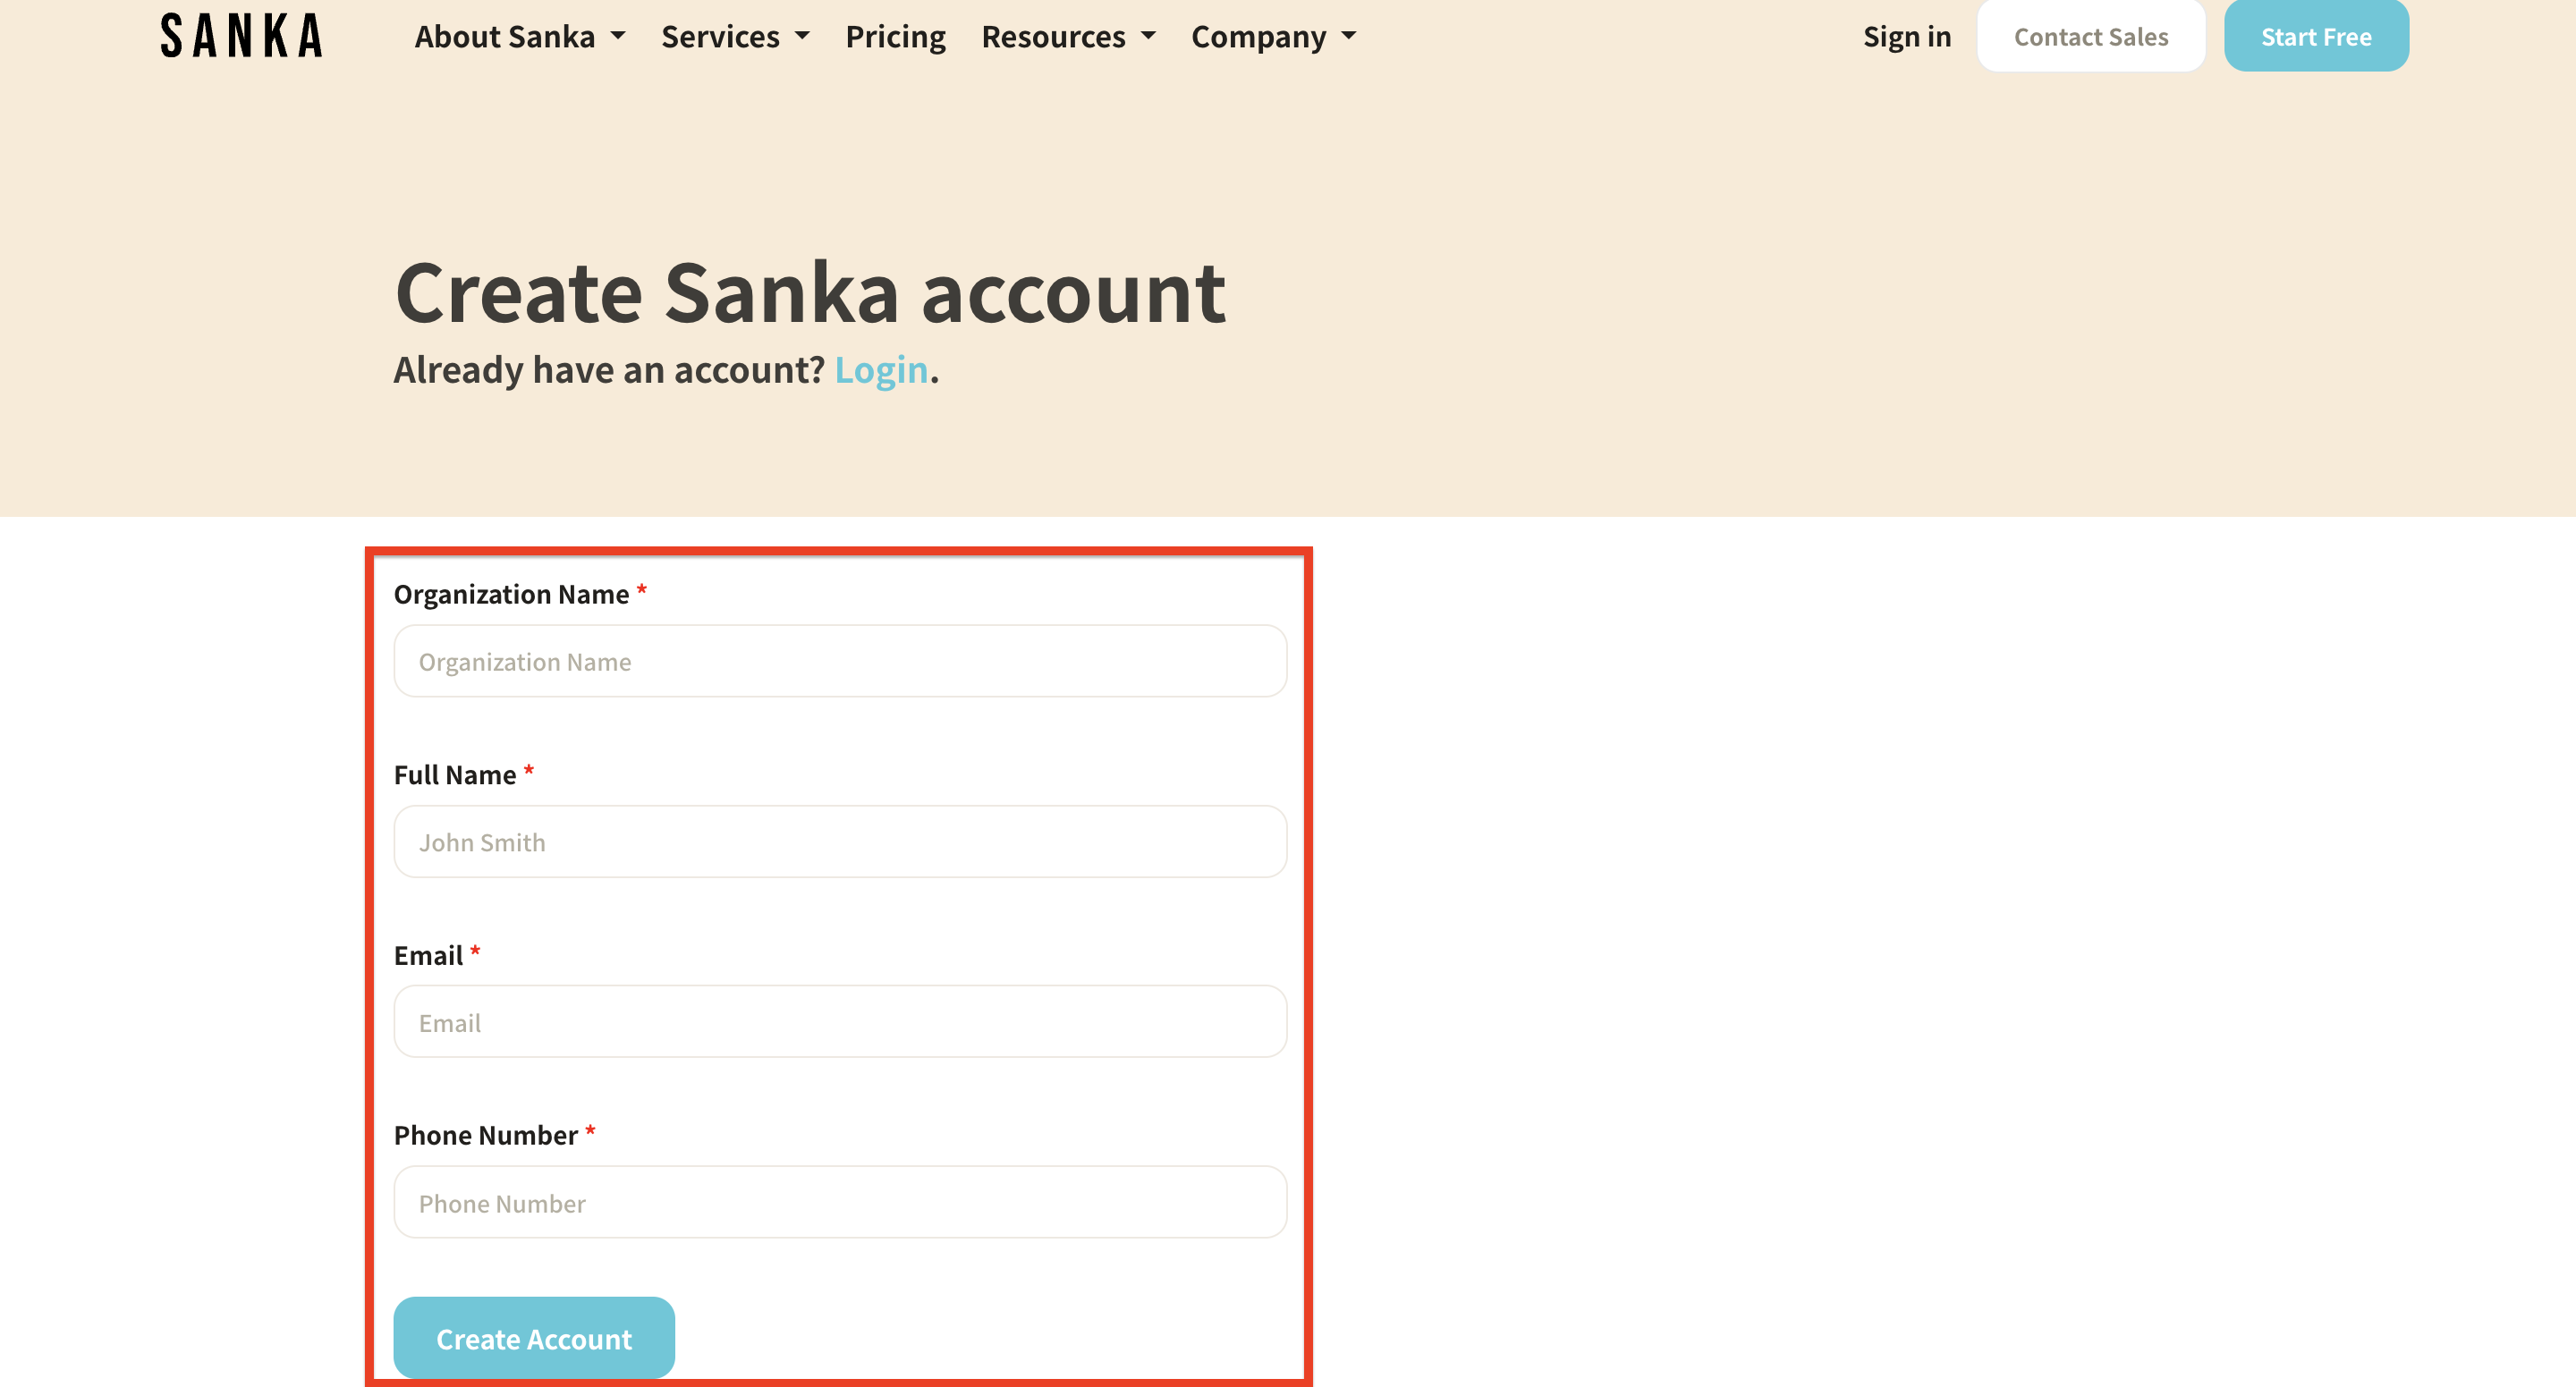Click the Services caret arrow
The image size is (2576, 1387).
click(x=802, y=37)
